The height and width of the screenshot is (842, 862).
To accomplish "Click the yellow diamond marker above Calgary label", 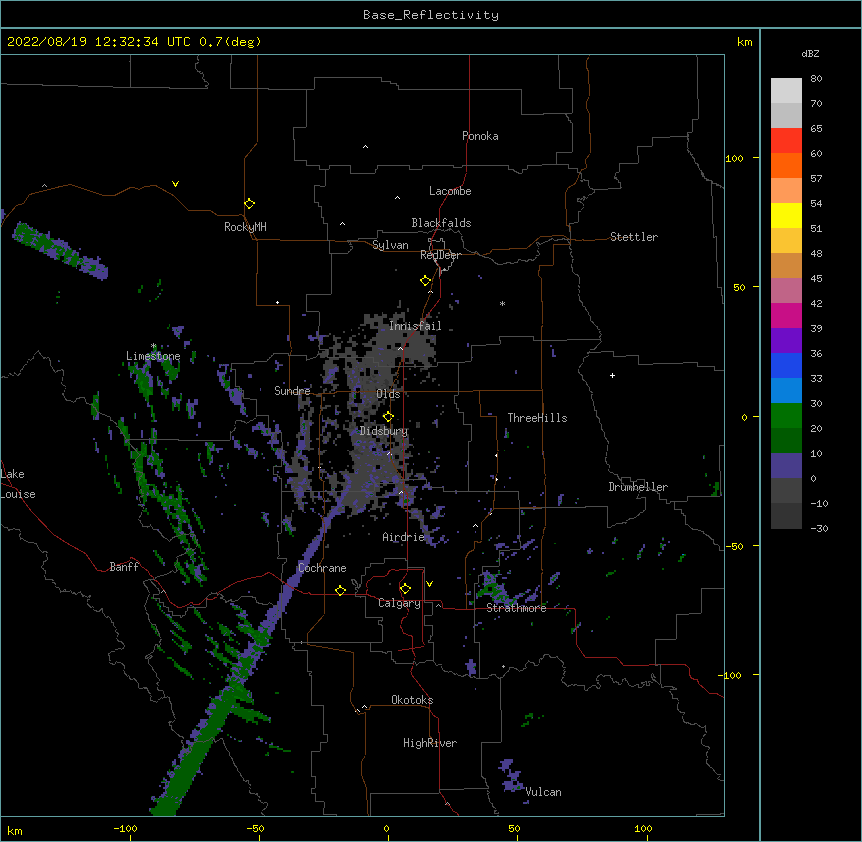I will point(405,589).
